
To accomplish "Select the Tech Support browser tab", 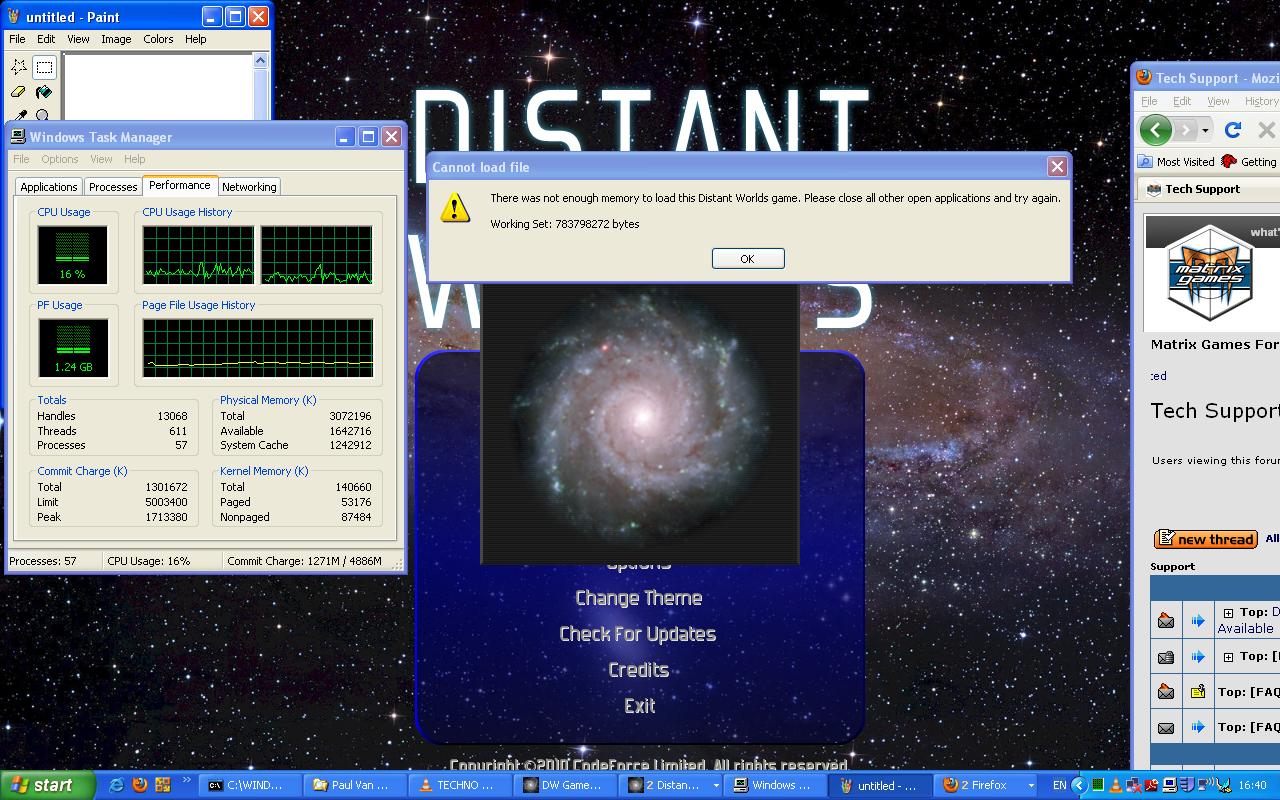I will click(x=1208, y=189).
